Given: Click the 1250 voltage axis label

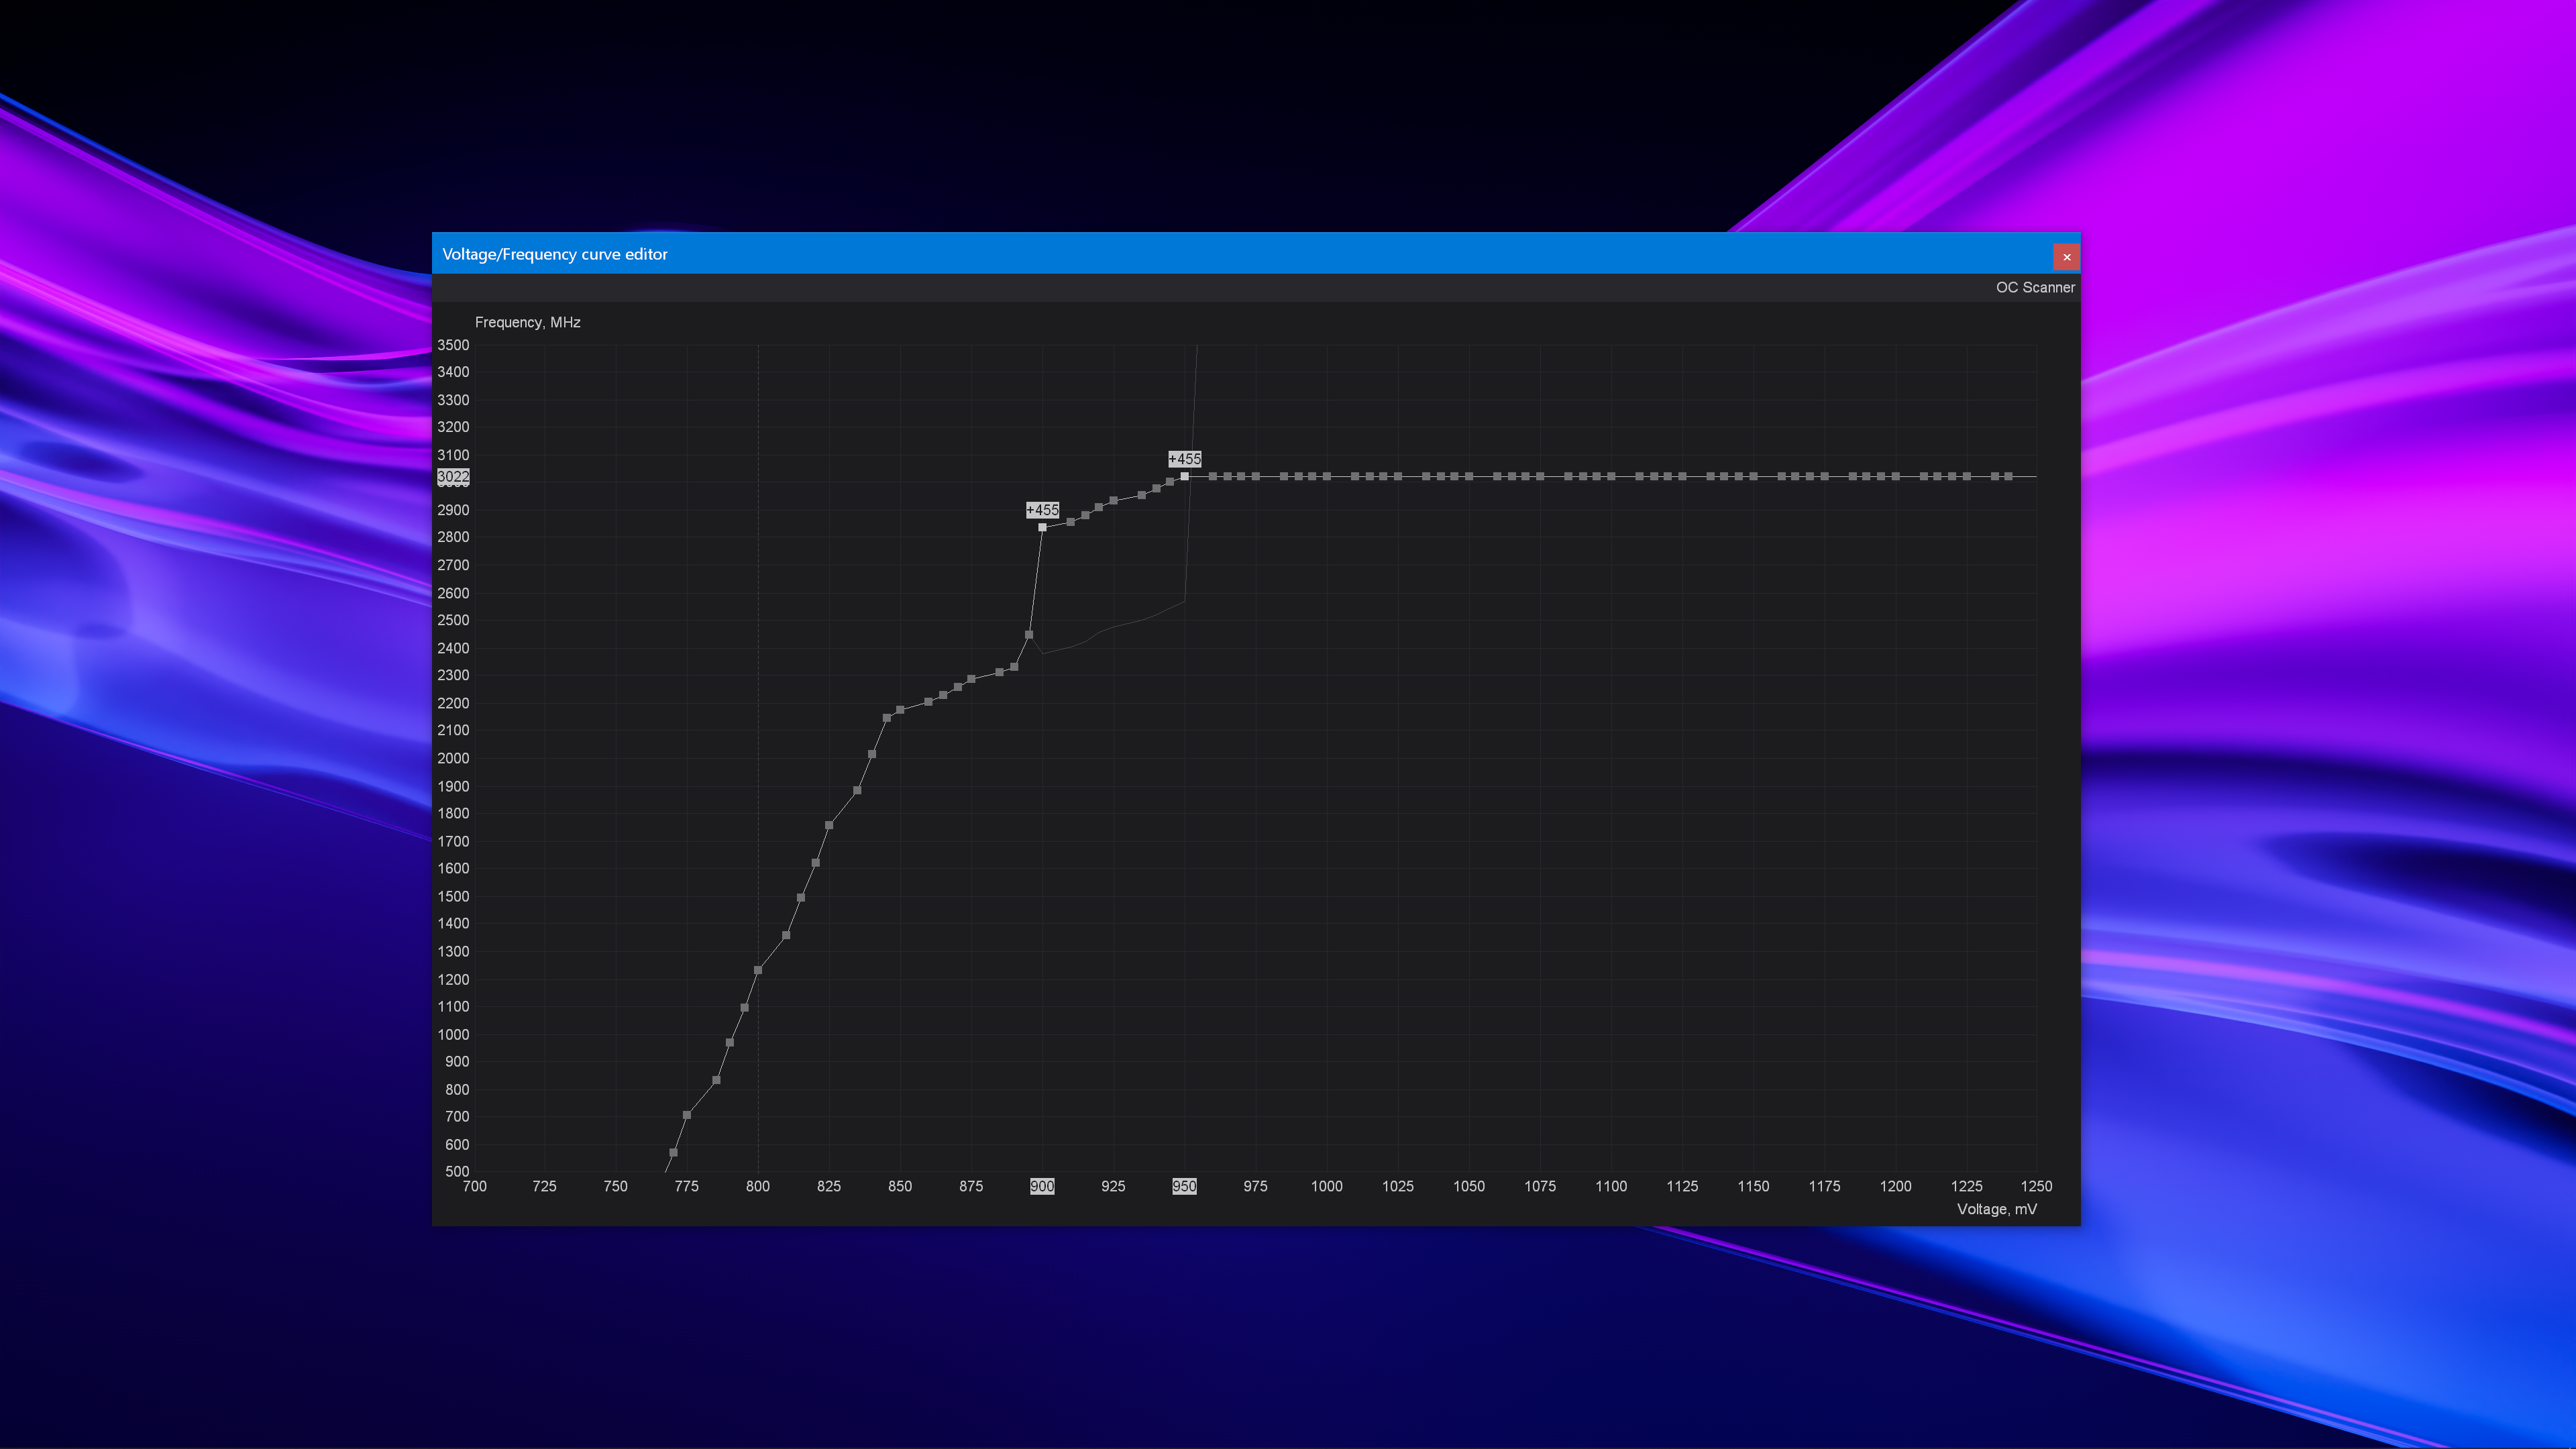Looking at the screenshot, I should click(2036, 1186).
